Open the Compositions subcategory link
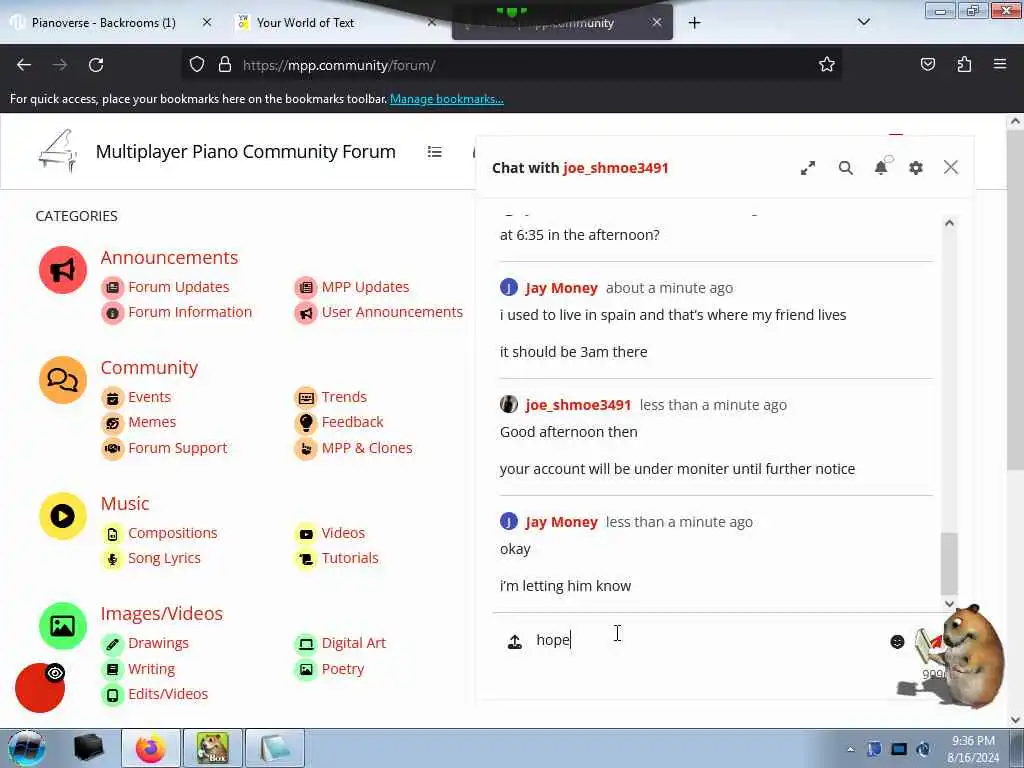1024x768 pixels. click(172, 533)
